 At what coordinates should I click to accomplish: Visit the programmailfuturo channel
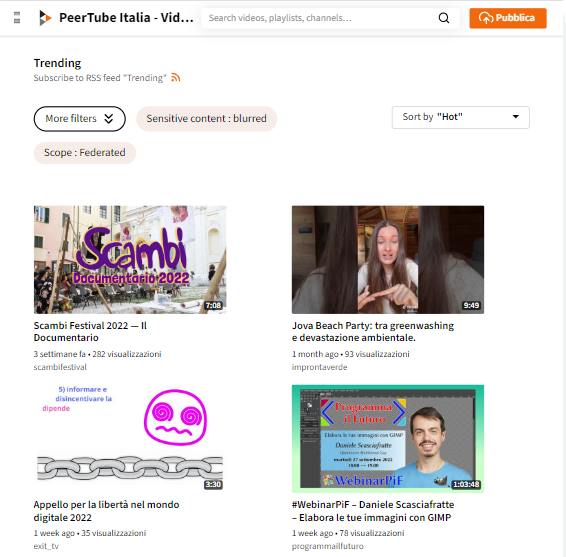[327, 546]
